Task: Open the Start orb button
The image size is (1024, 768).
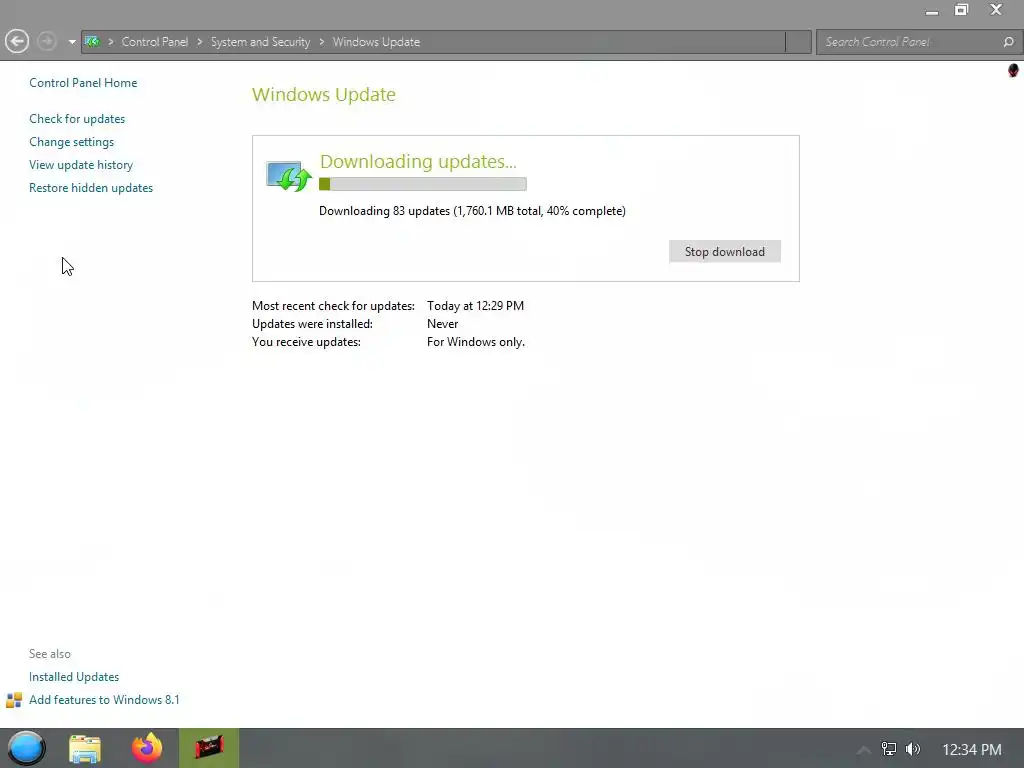Action: coord(26,748)
